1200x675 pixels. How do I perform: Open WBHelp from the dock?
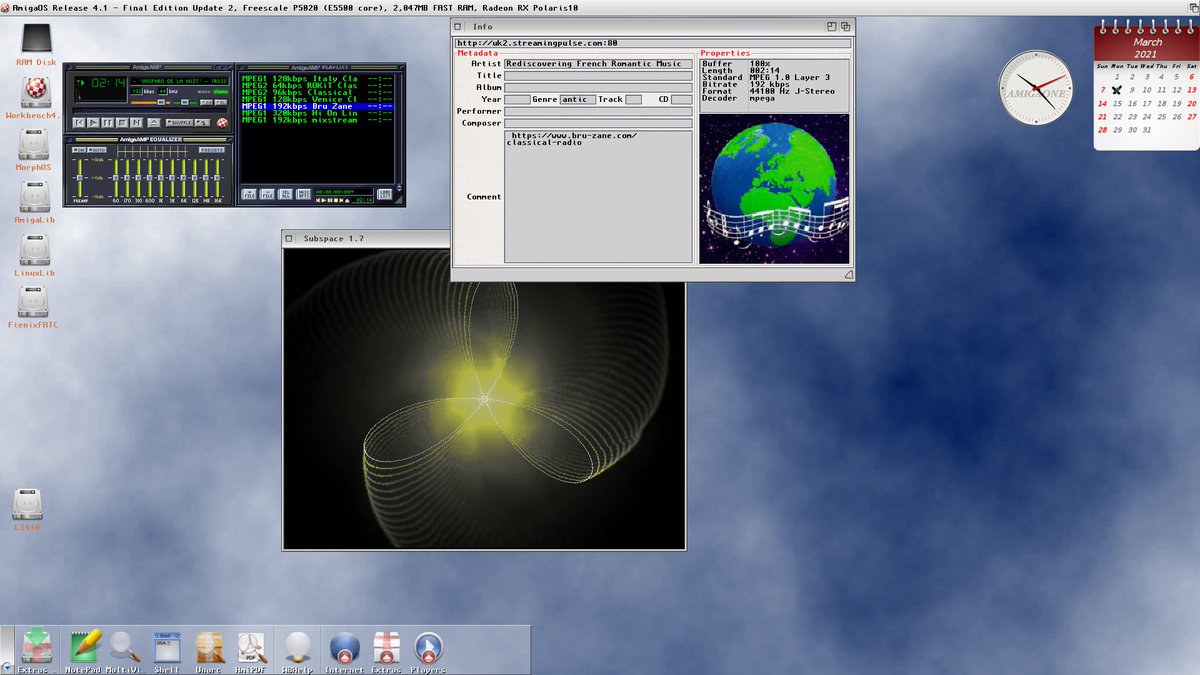[296, 650]
